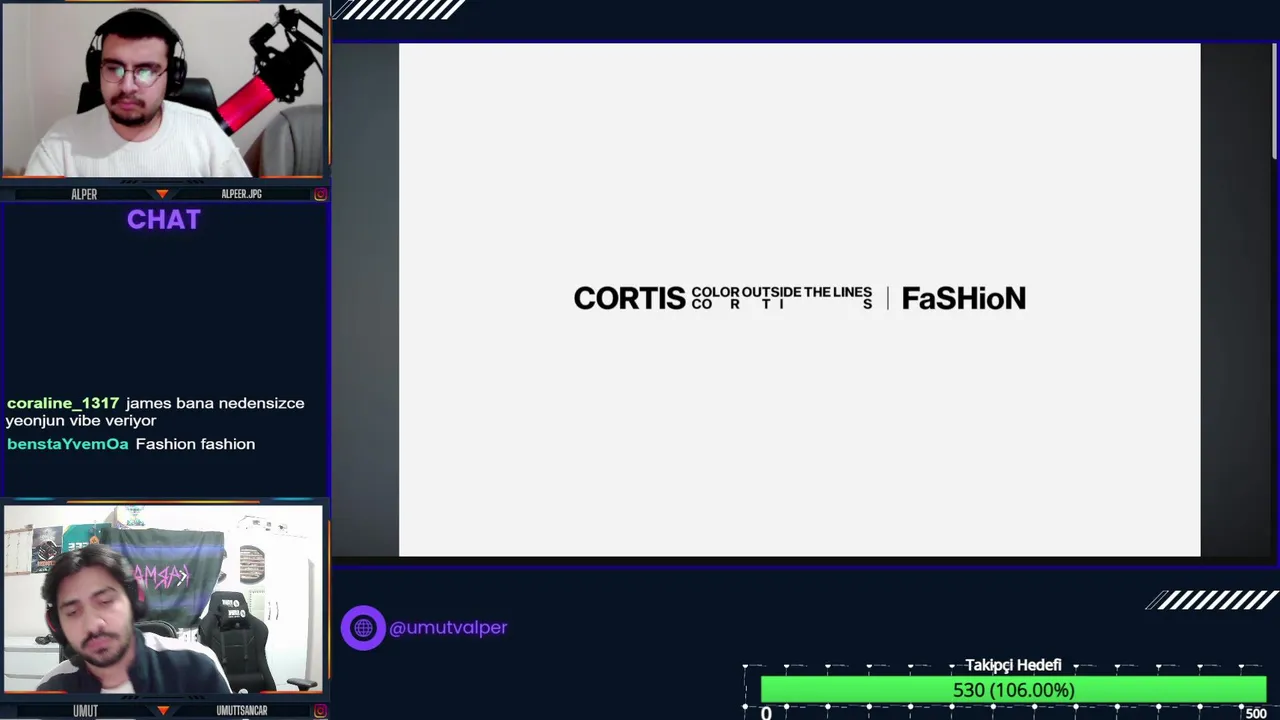Image resolution: width=1280 pixels, height=720 pixels.
Task: Click the Instagram icon next to UMUTTSANCAR
Action: (x=320, y=711)
